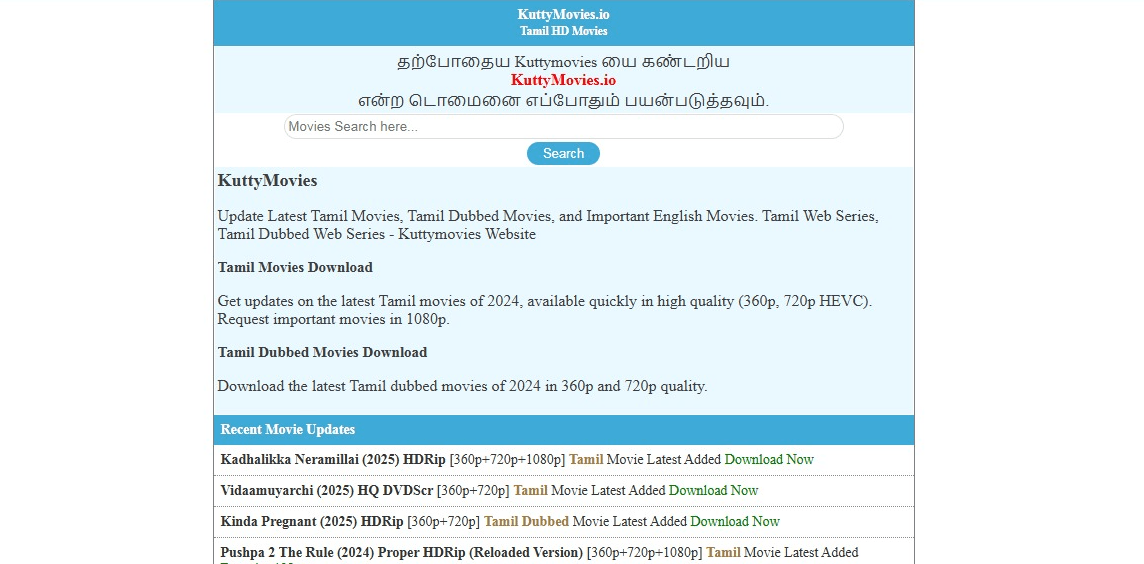Click Download Now for Kadhalikka Neramillai
This screenshot has width=1144, height=564.
point(769,460)
